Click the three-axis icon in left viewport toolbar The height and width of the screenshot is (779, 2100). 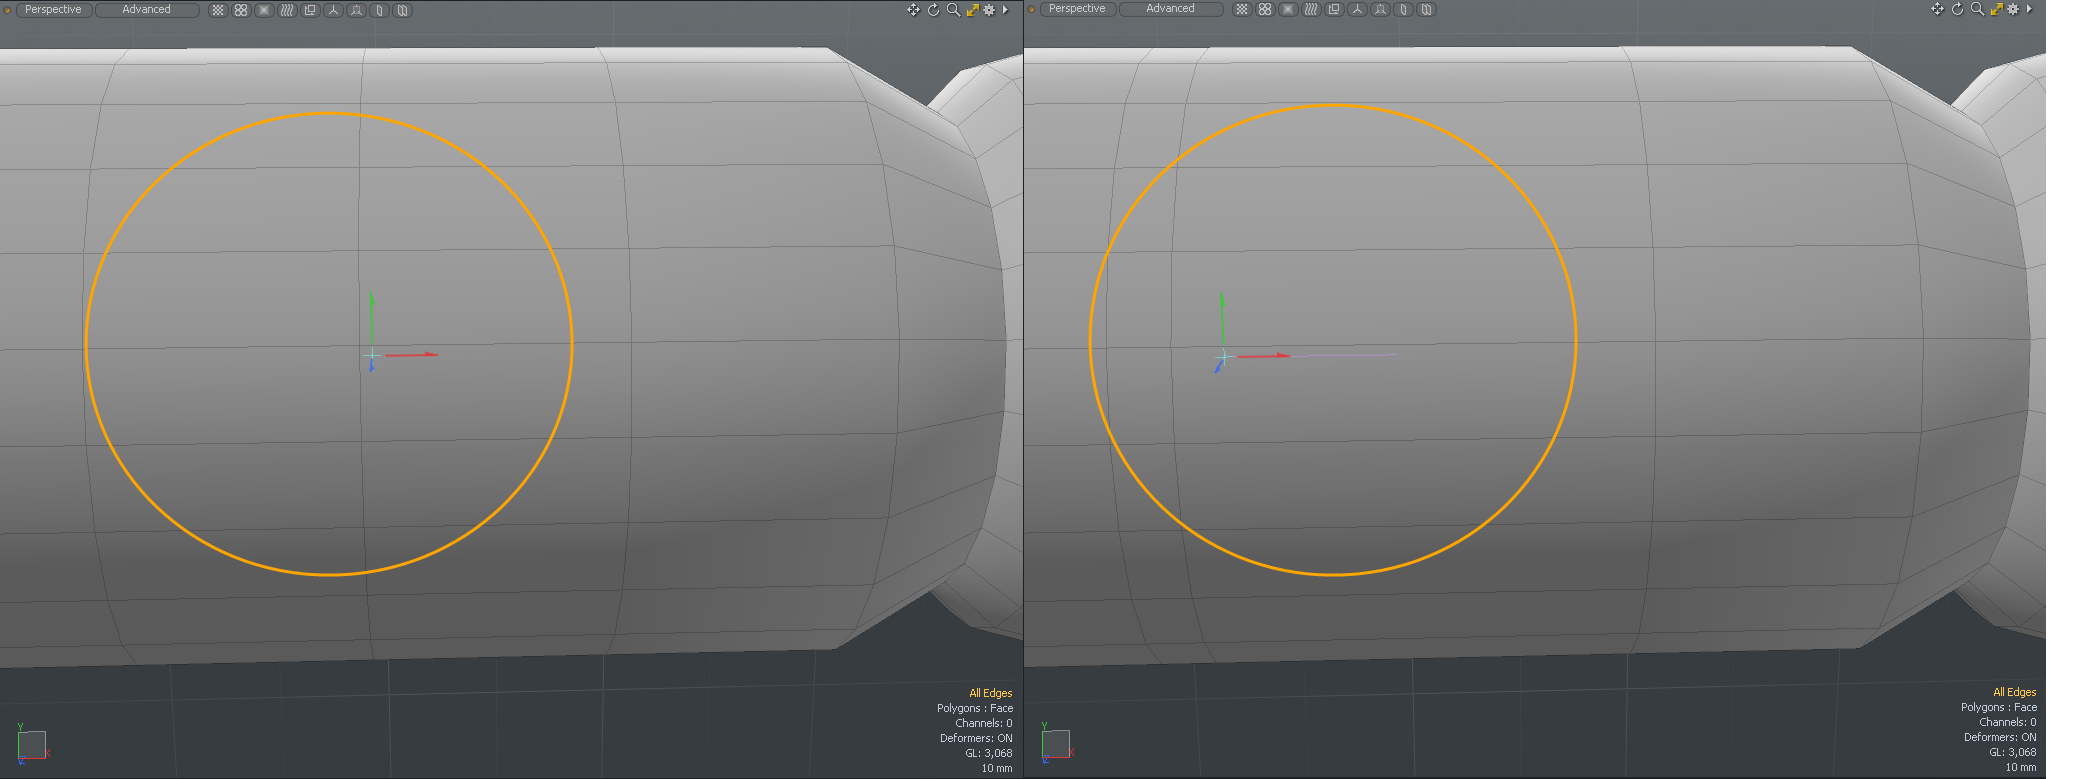pyautogui.click(x=333, y=10)
